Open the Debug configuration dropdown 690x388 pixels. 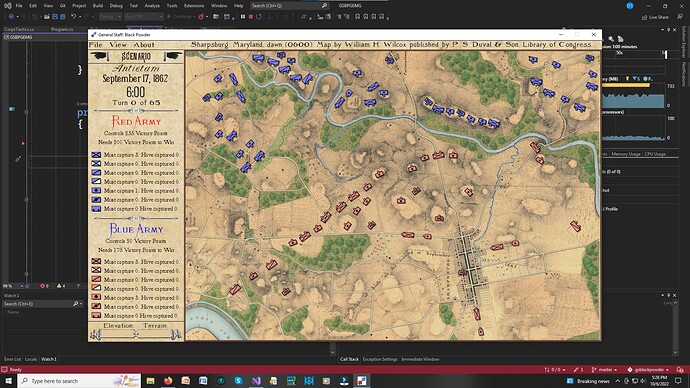(110, 17)
